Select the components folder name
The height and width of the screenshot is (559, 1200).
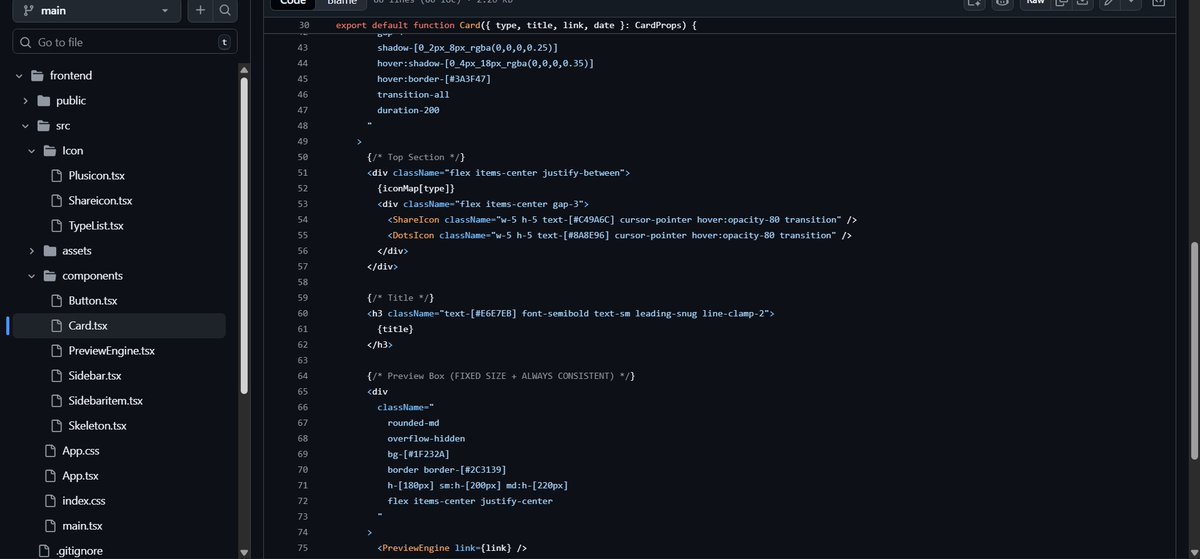pos(93,276)
